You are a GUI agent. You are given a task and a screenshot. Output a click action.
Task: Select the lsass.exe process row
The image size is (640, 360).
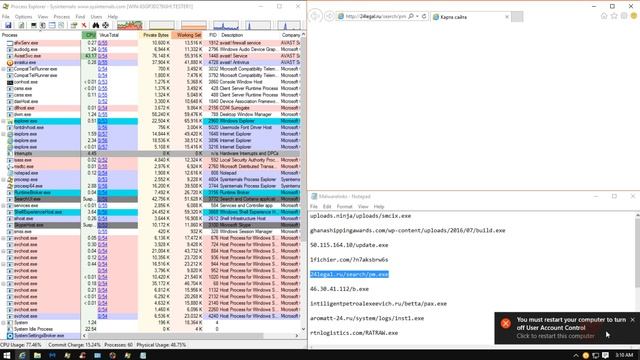pyautogui.click(x=150, y=160)
